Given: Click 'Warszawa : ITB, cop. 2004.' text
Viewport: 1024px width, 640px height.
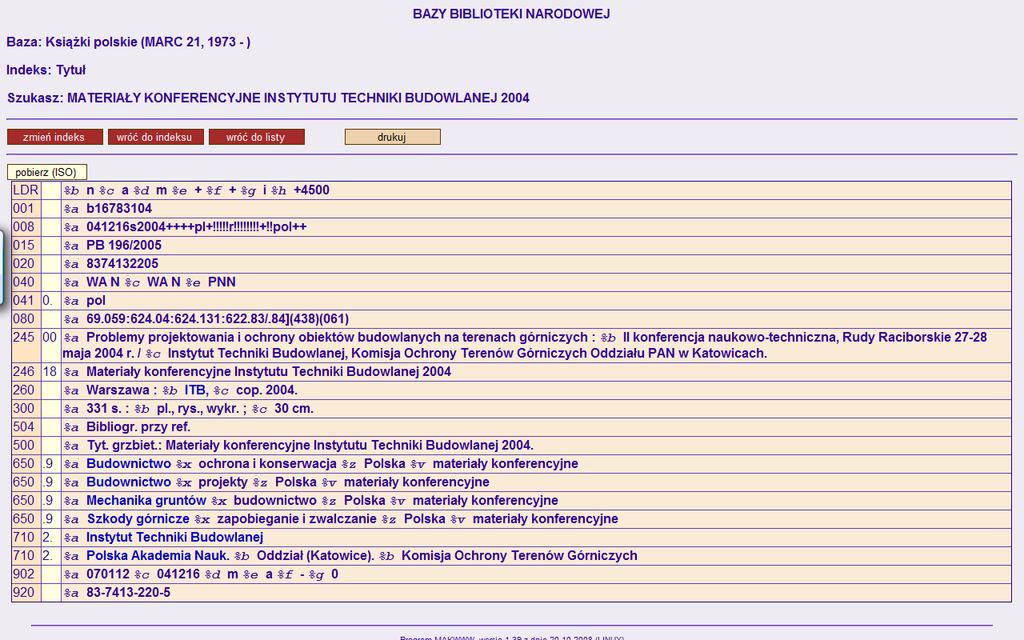Looking at the screenshot, I should [191, 390].
